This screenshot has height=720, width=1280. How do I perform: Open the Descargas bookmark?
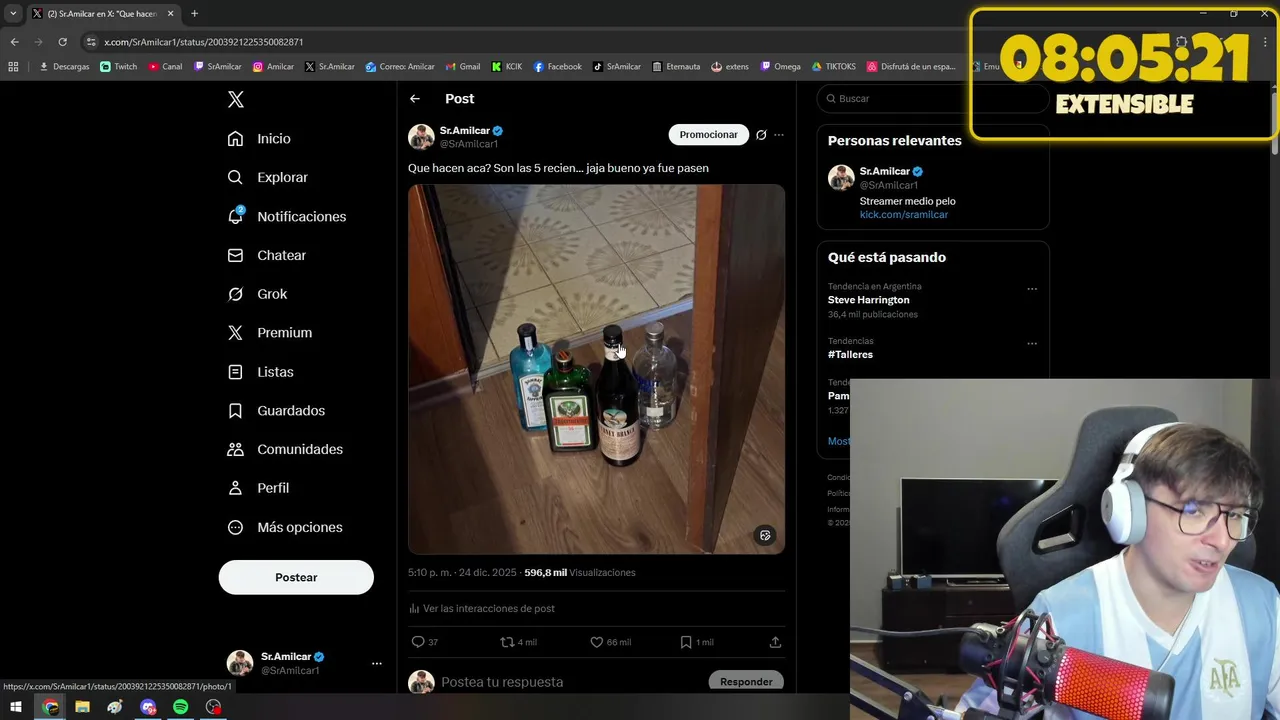(x=64, y=67)
